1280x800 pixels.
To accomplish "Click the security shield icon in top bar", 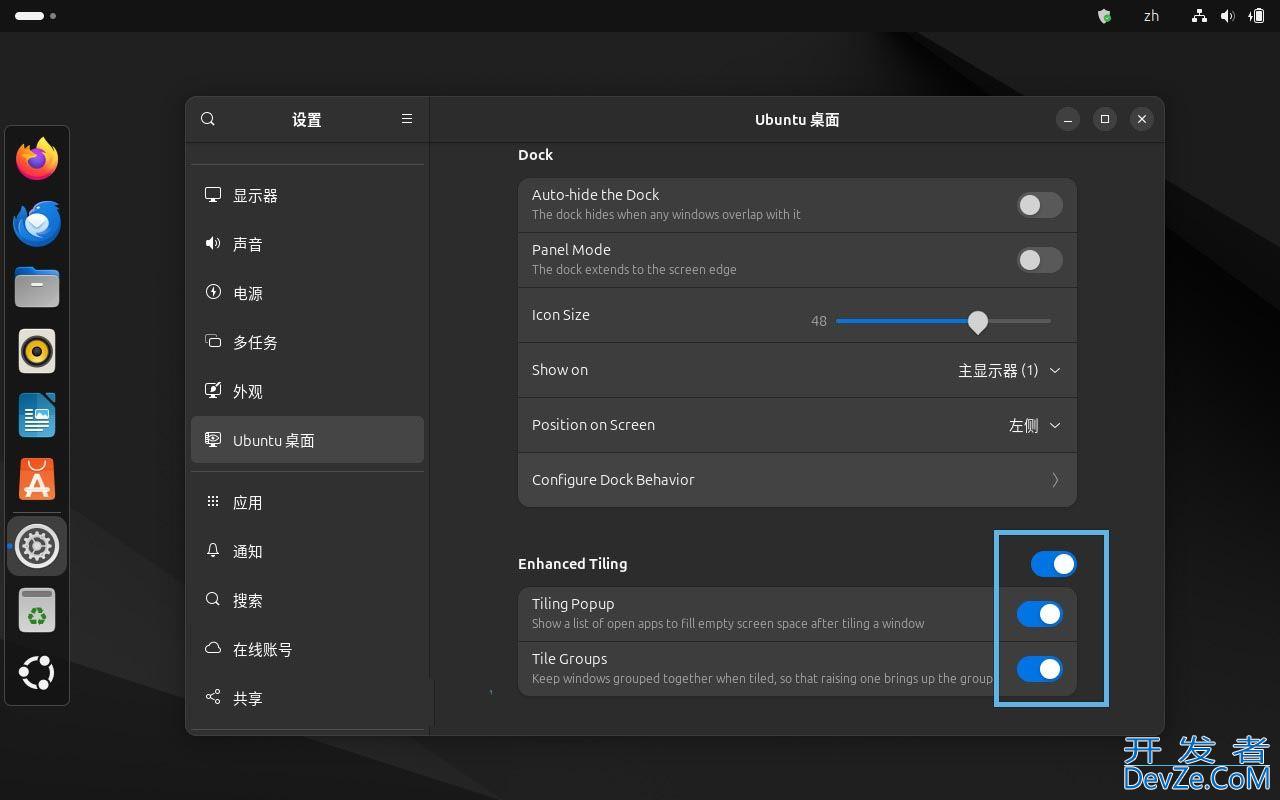I will click(1105, 16).
